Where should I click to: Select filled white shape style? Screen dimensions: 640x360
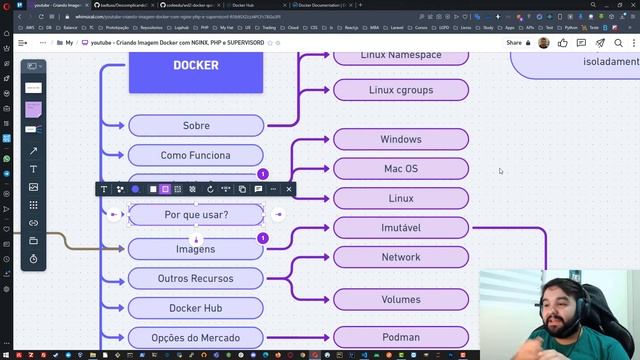pyautogui.click(x=153, y=189)
